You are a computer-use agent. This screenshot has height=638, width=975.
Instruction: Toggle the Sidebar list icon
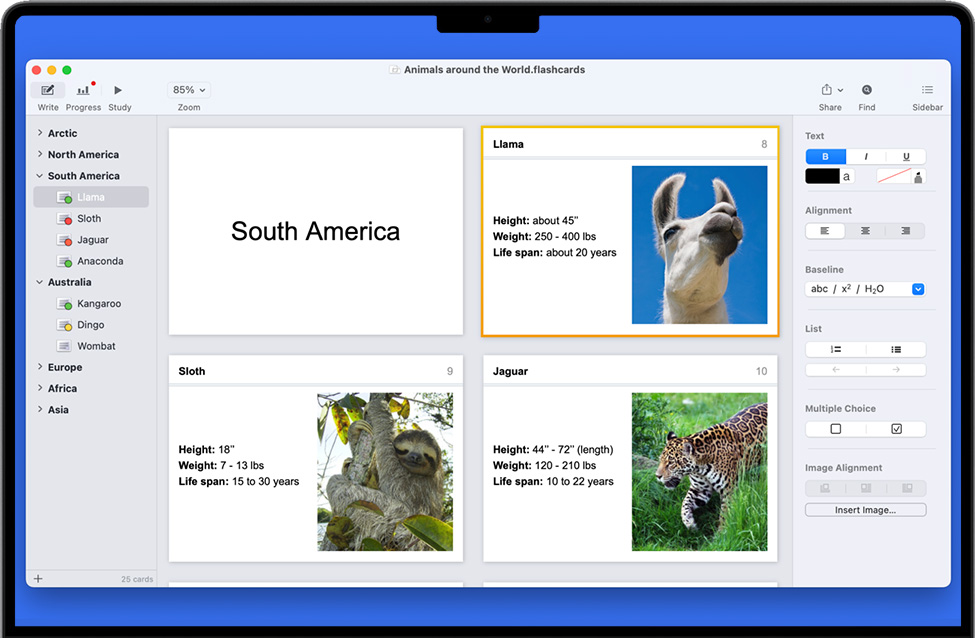(927, 90)
